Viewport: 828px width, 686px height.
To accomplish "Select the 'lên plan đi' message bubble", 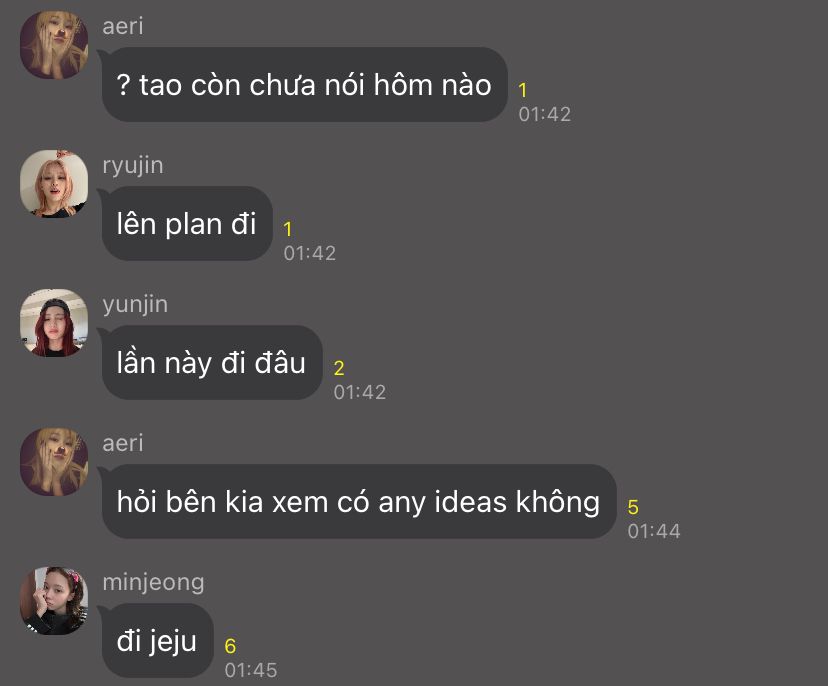I will [187, 223].
